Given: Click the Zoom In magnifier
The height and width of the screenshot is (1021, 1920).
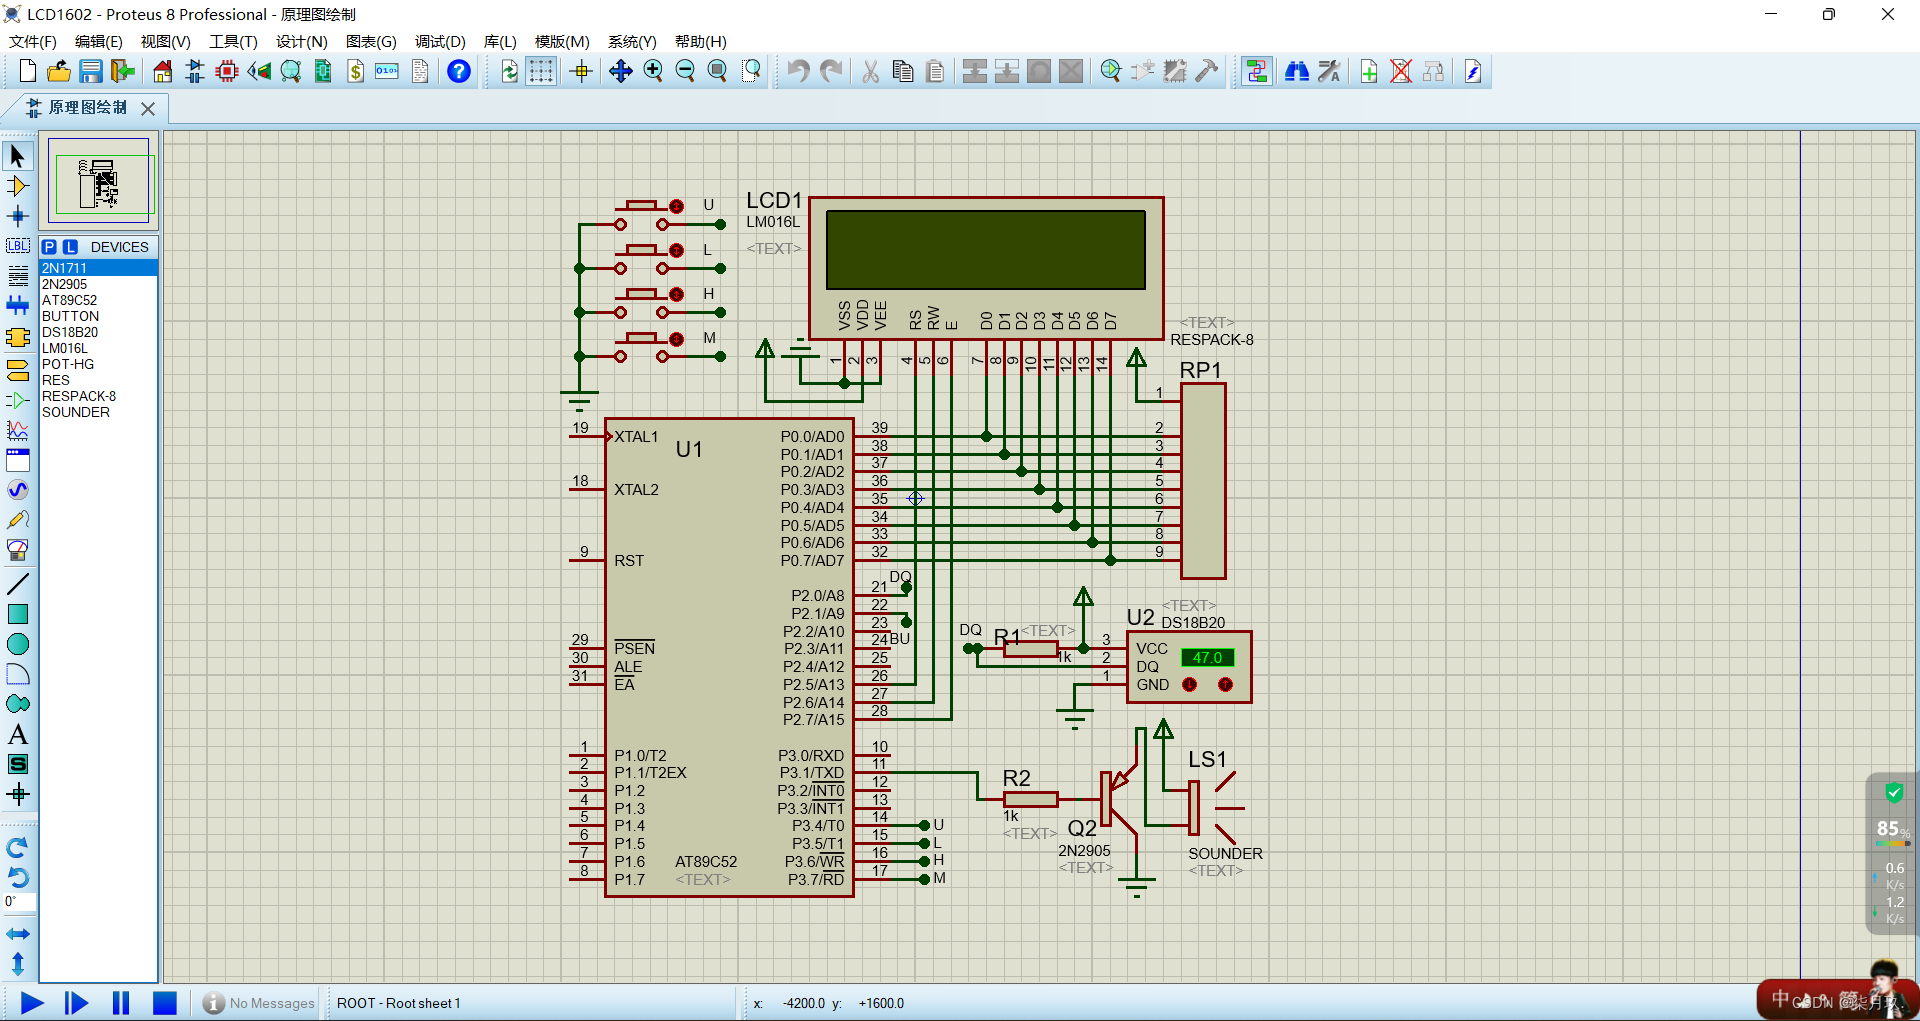Looking at the screenshot, I should tap(653, 71).
